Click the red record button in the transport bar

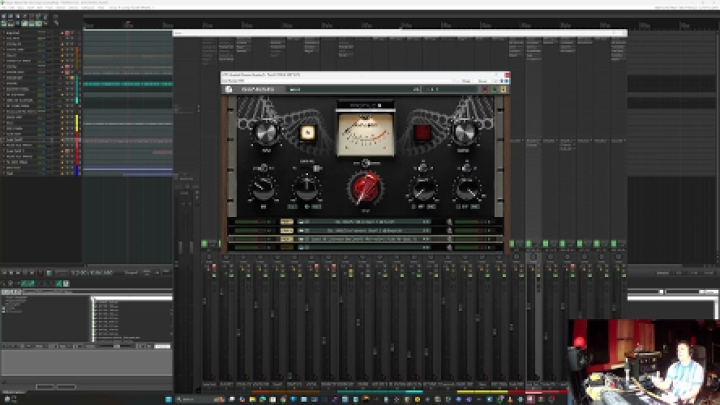pyautogui.click(x=41, y=273)
